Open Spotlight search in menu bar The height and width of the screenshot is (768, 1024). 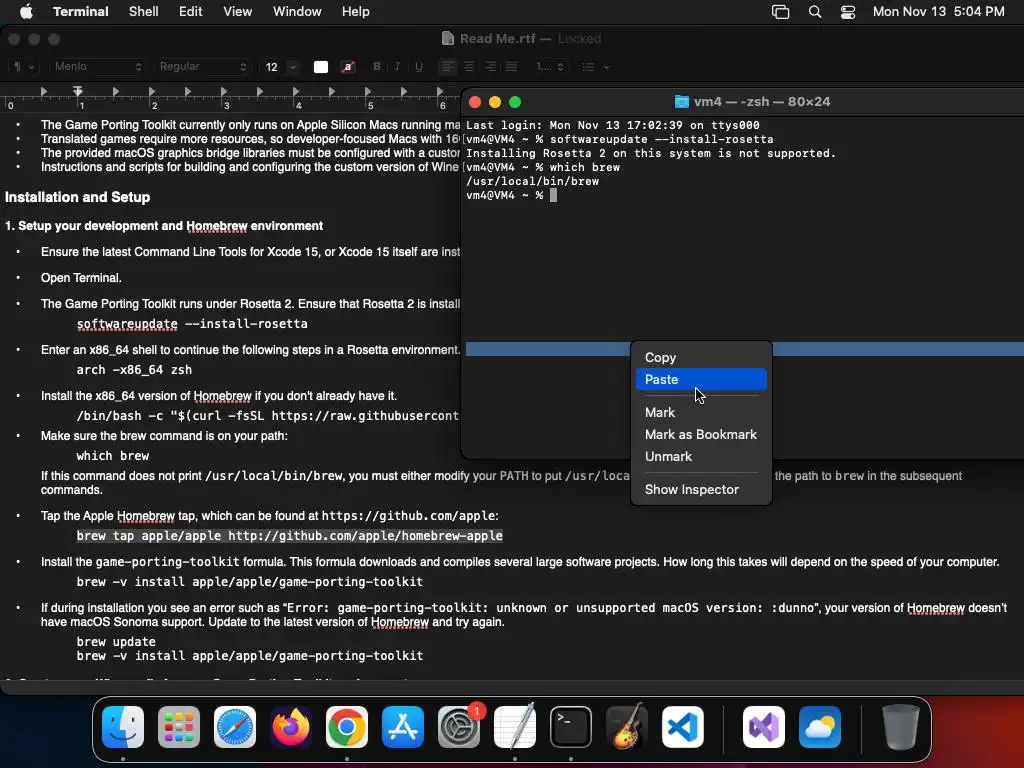pyautogui.click(x=814, y=11)
